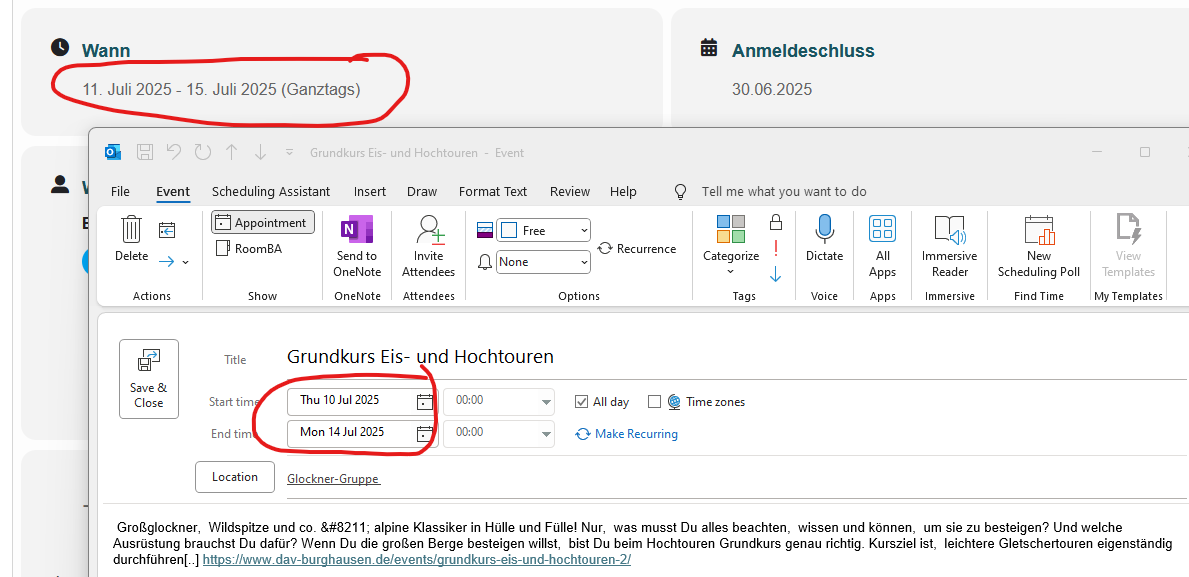Click the Tell Me lightbulb icon
The height and width of the screenshot is (577, 1189).
[x=681, y=192]
